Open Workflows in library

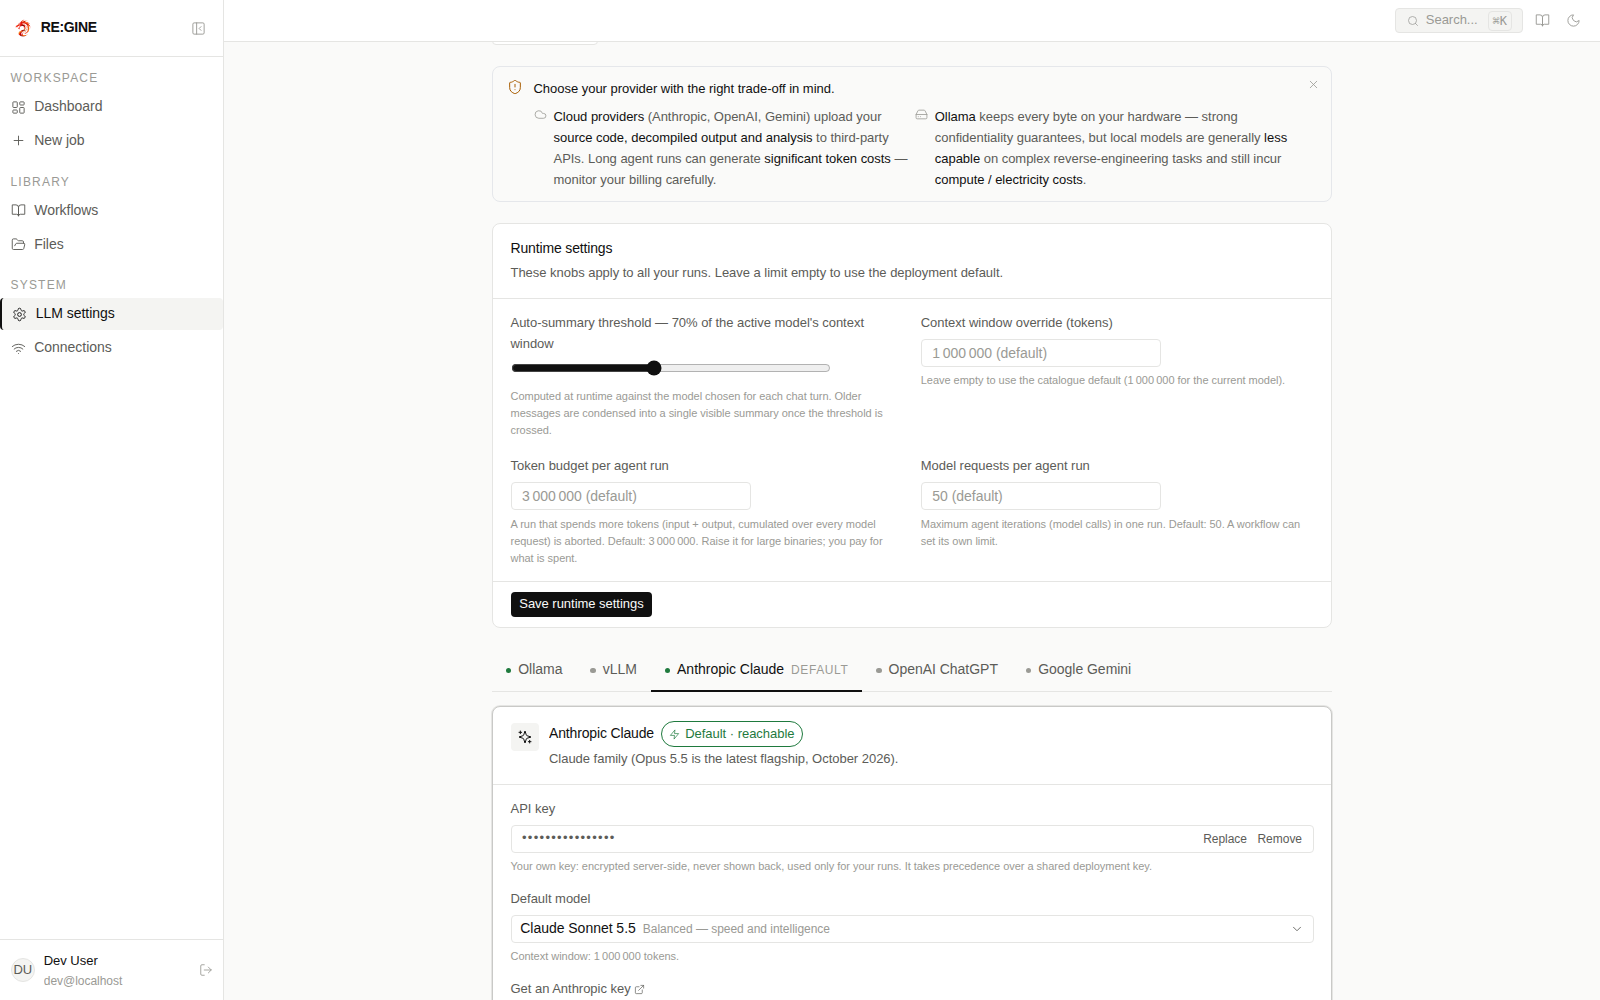point(111,210)
